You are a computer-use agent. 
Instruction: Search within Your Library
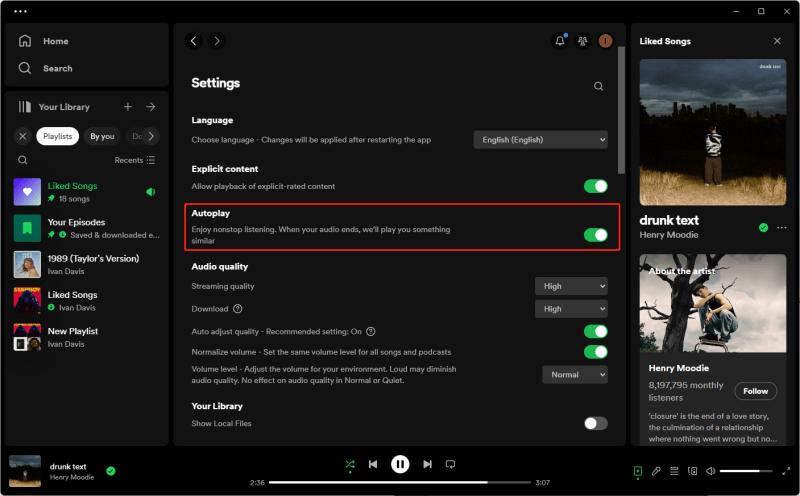[x=22, y=160]
